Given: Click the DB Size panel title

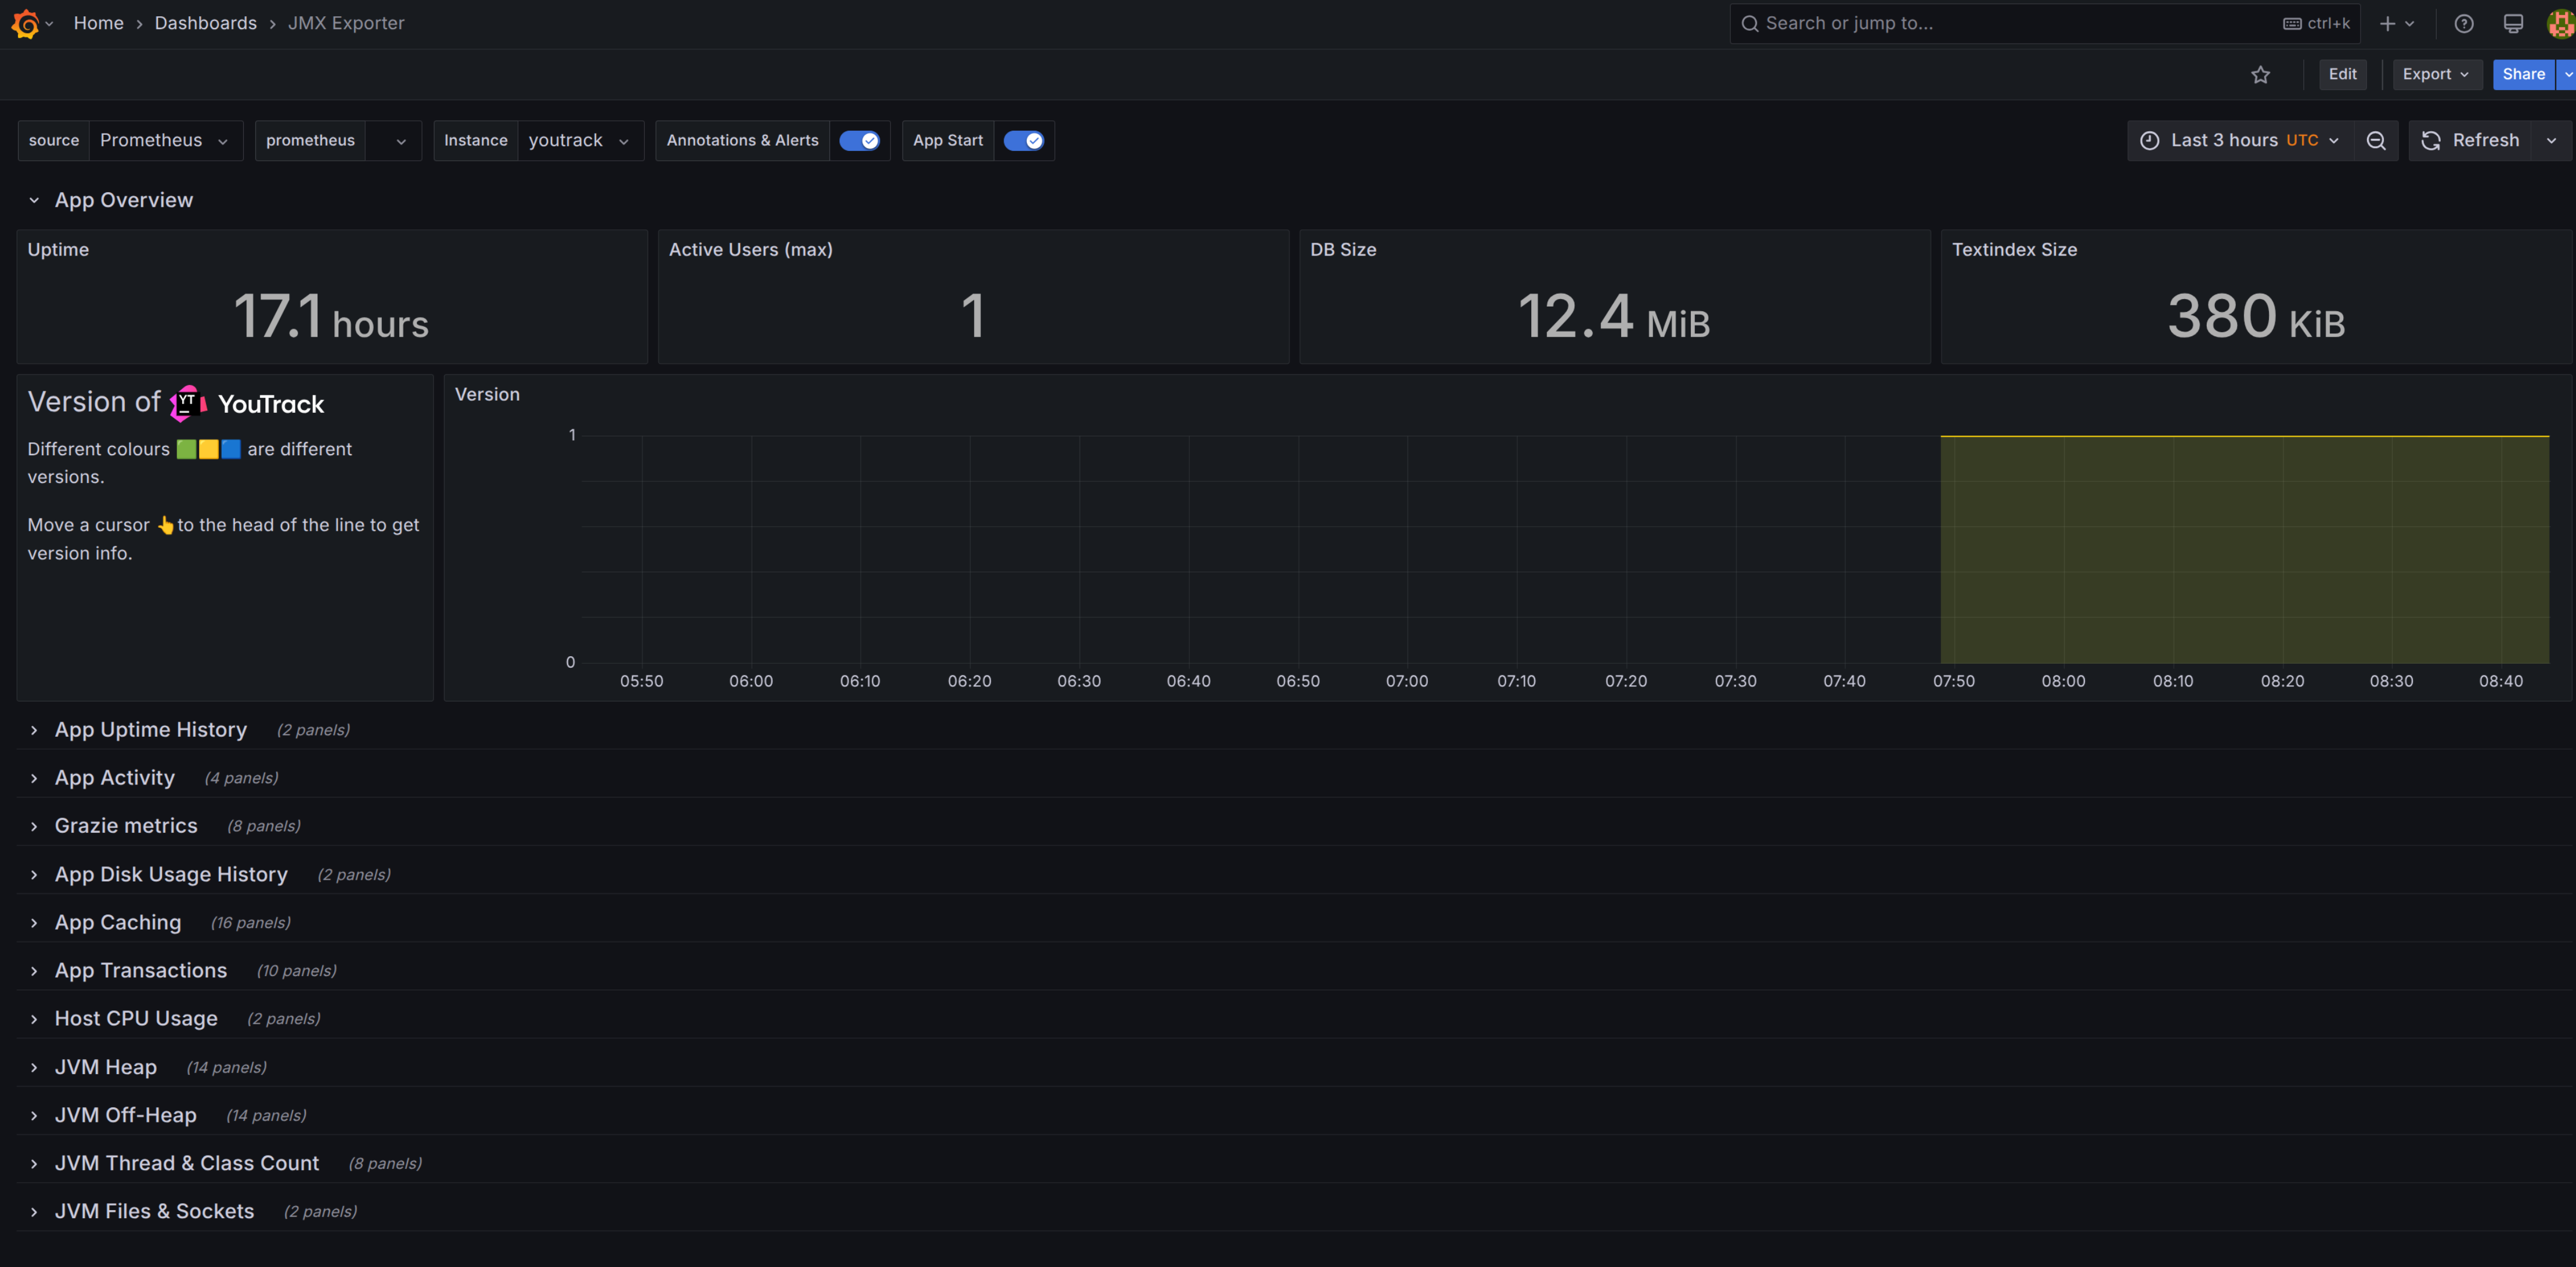Looking at the screenshot, I should [x=1343, y=250].
